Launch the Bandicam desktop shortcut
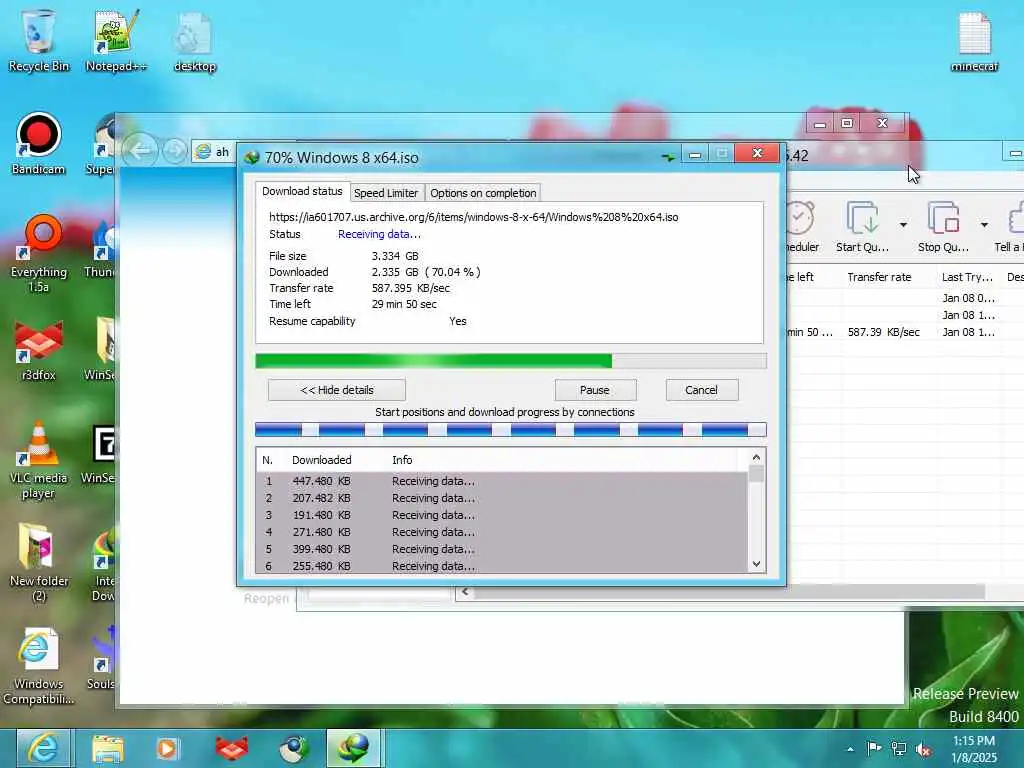Viewport: 1024px width, 768px height. coord(38,144)
